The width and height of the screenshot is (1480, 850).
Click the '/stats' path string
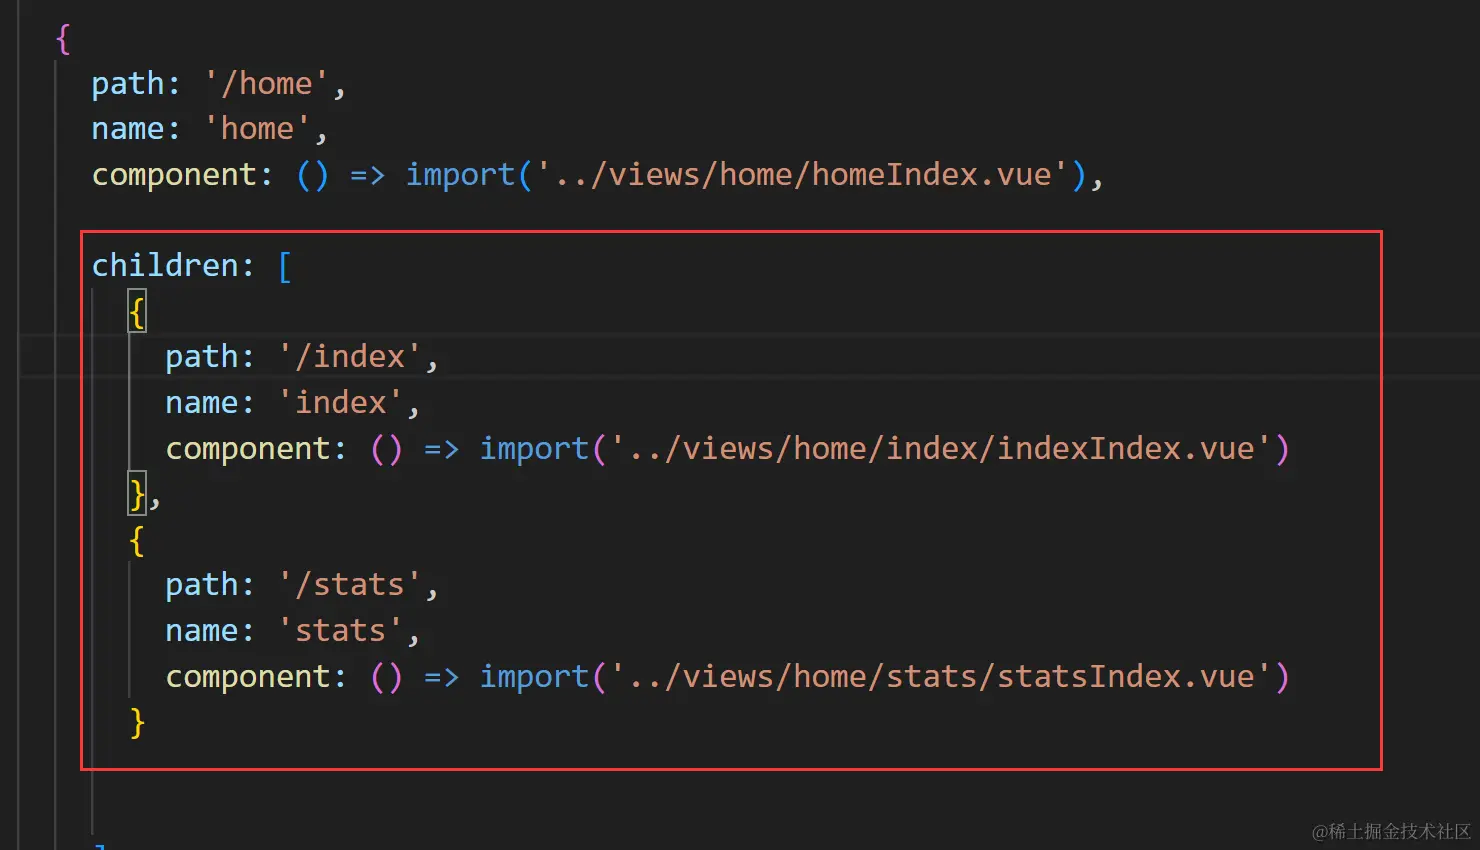click(x=350, y=585)
